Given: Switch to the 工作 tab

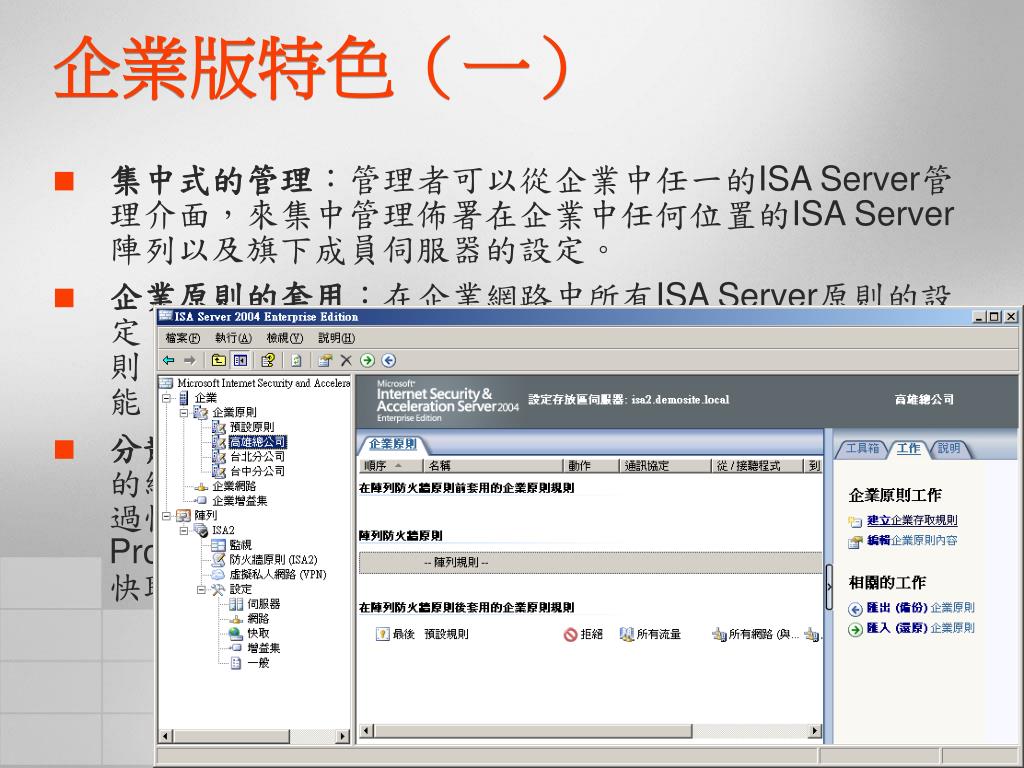Looking at the screenshot, I should tap(908, 448).
